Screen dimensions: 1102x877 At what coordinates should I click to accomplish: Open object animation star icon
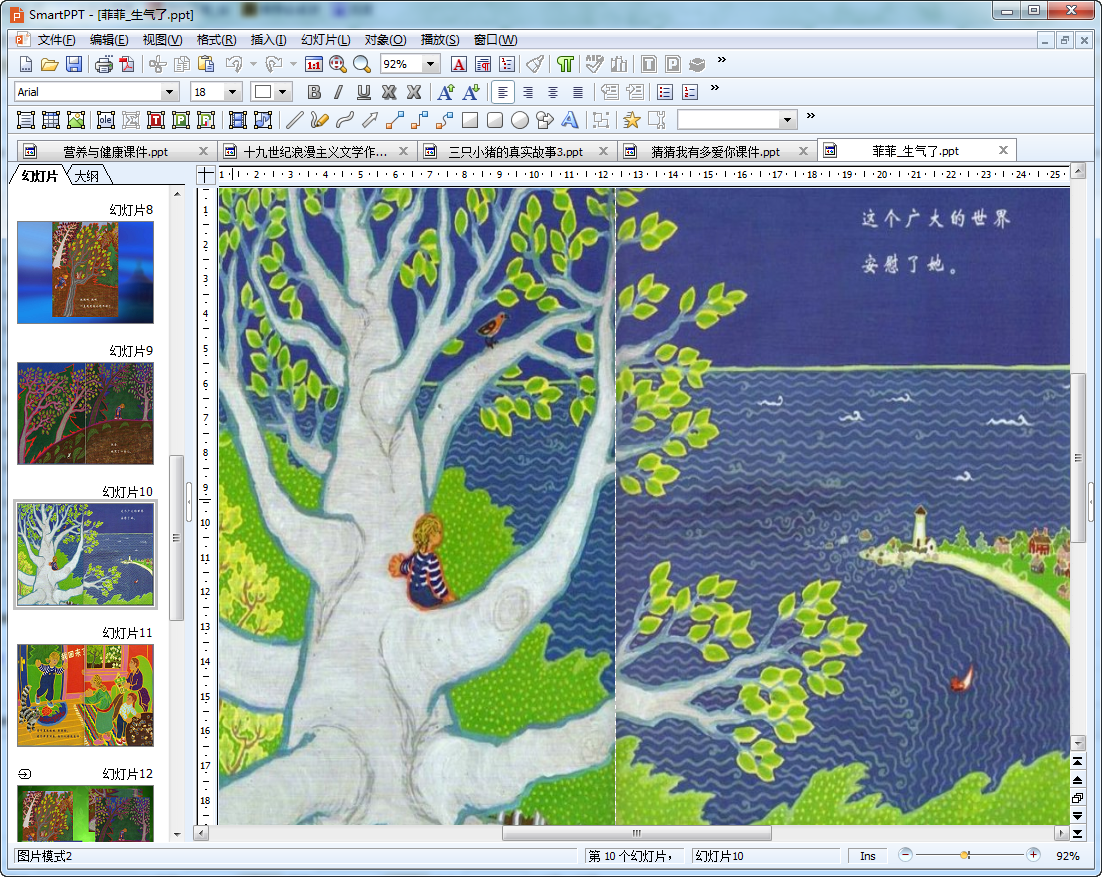[631, 120]
